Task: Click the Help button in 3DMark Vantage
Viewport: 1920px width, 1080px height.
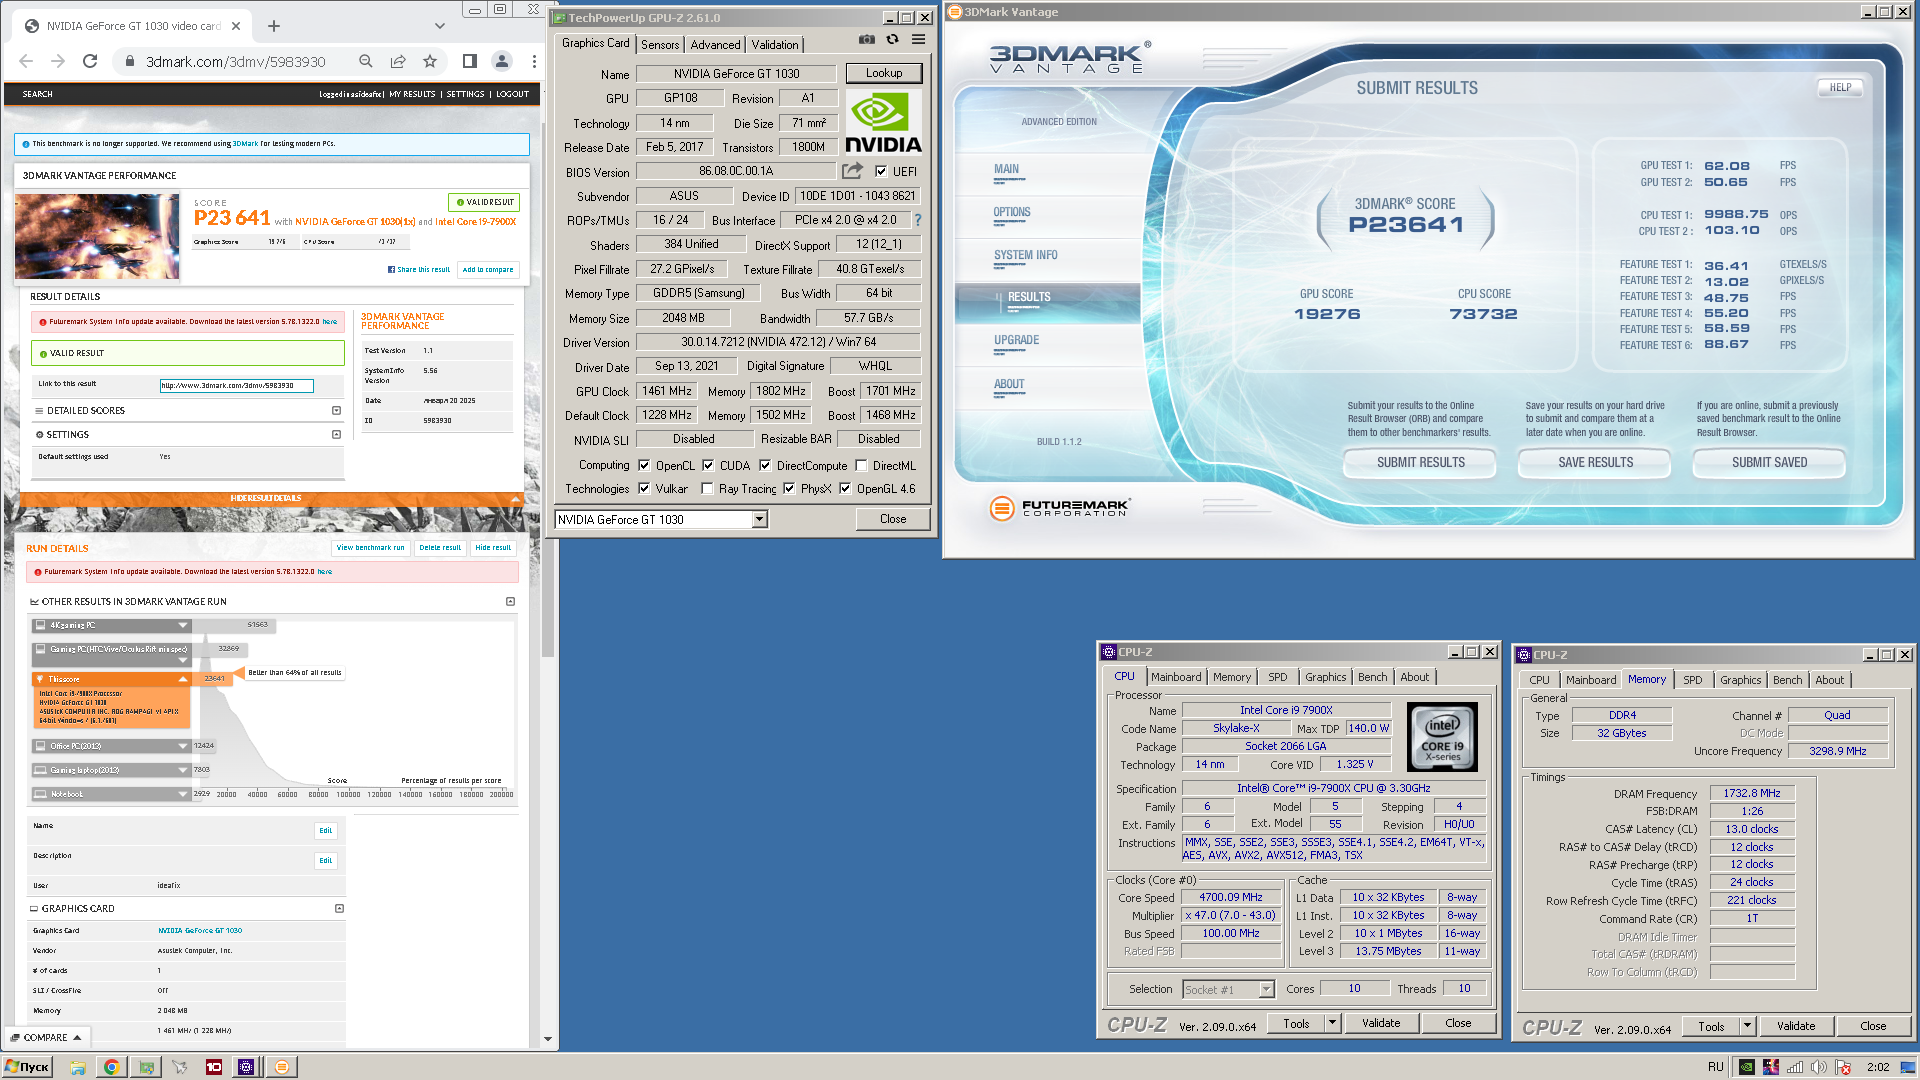Action: (x=1840, y=87)
